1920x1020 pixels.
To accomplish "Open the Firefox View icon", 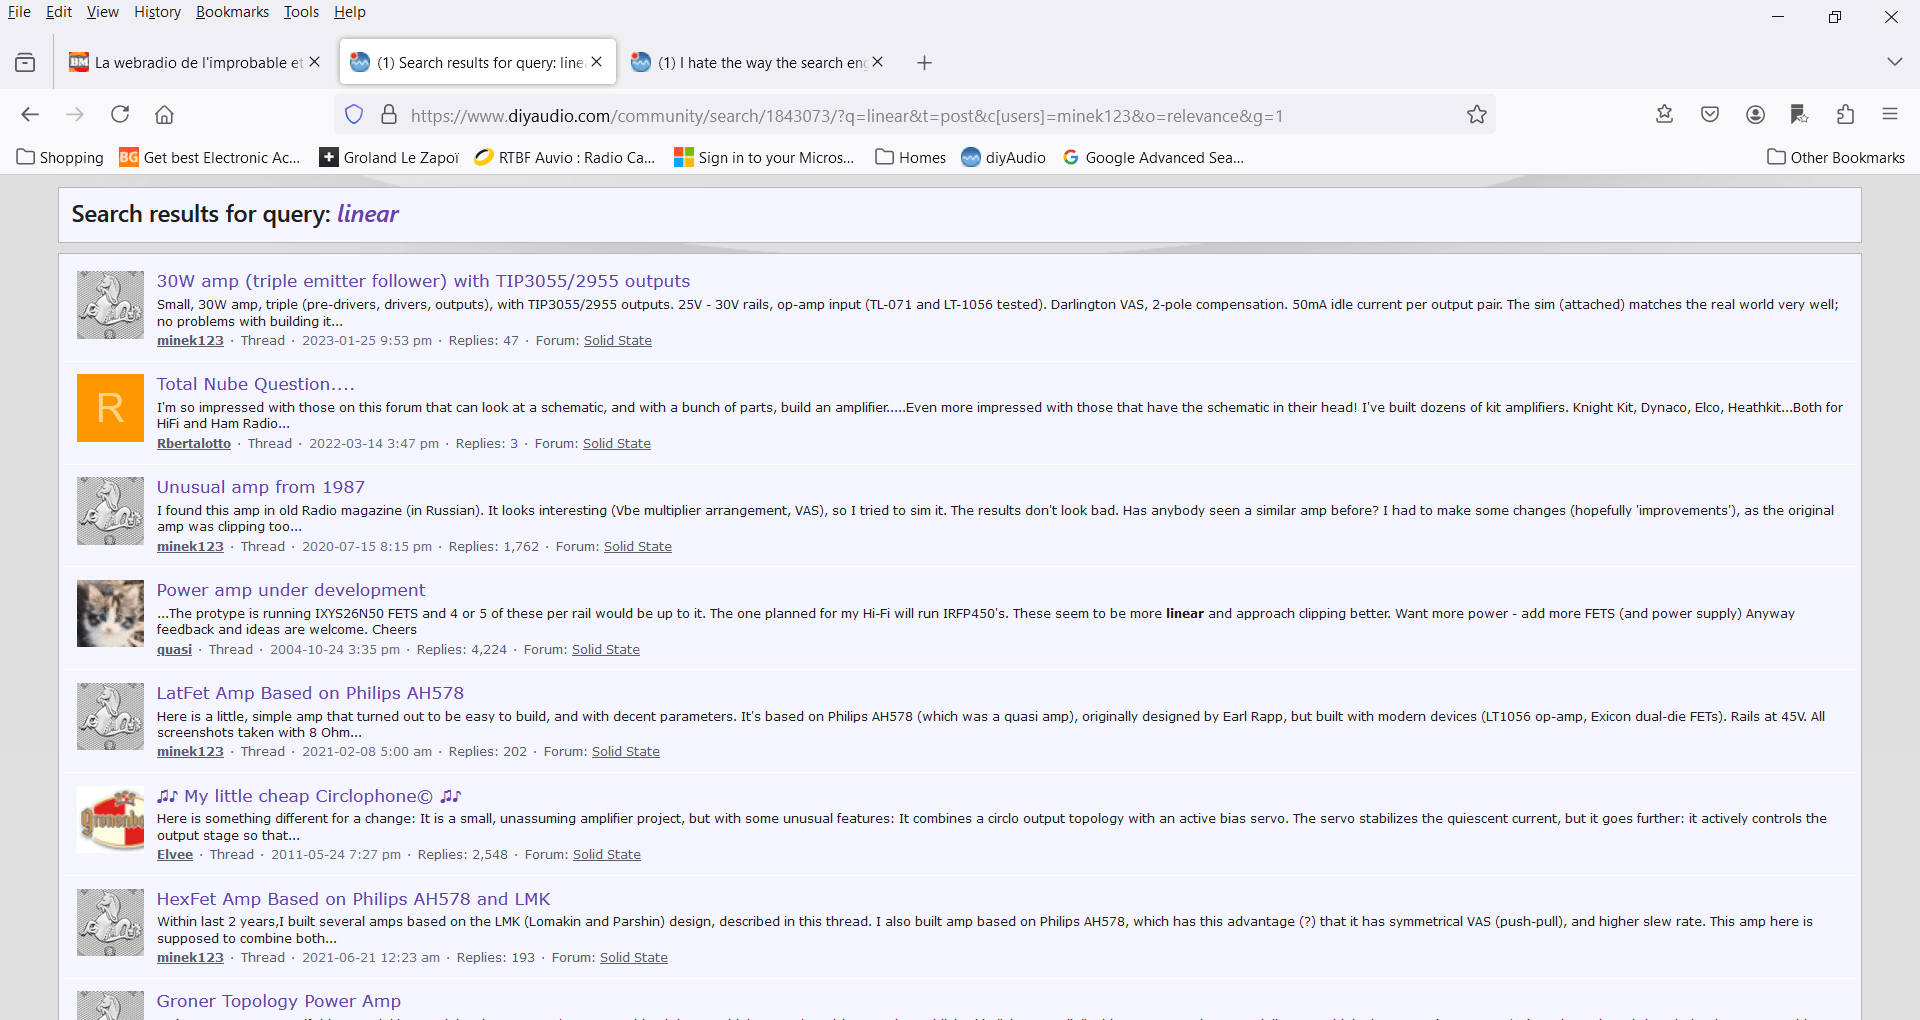I will 25,63.
